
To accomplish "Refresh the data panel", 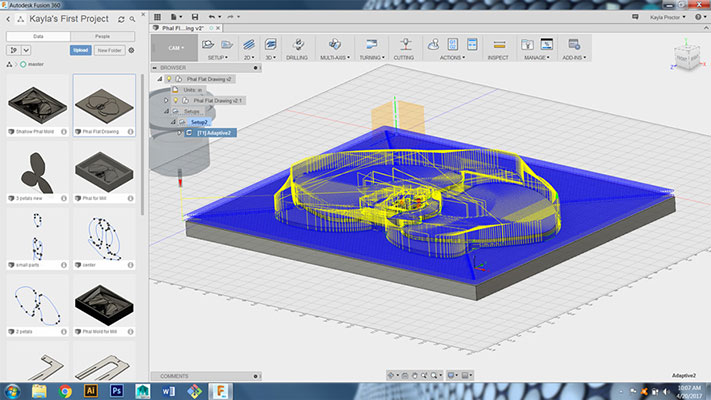I will pos(121,20).
